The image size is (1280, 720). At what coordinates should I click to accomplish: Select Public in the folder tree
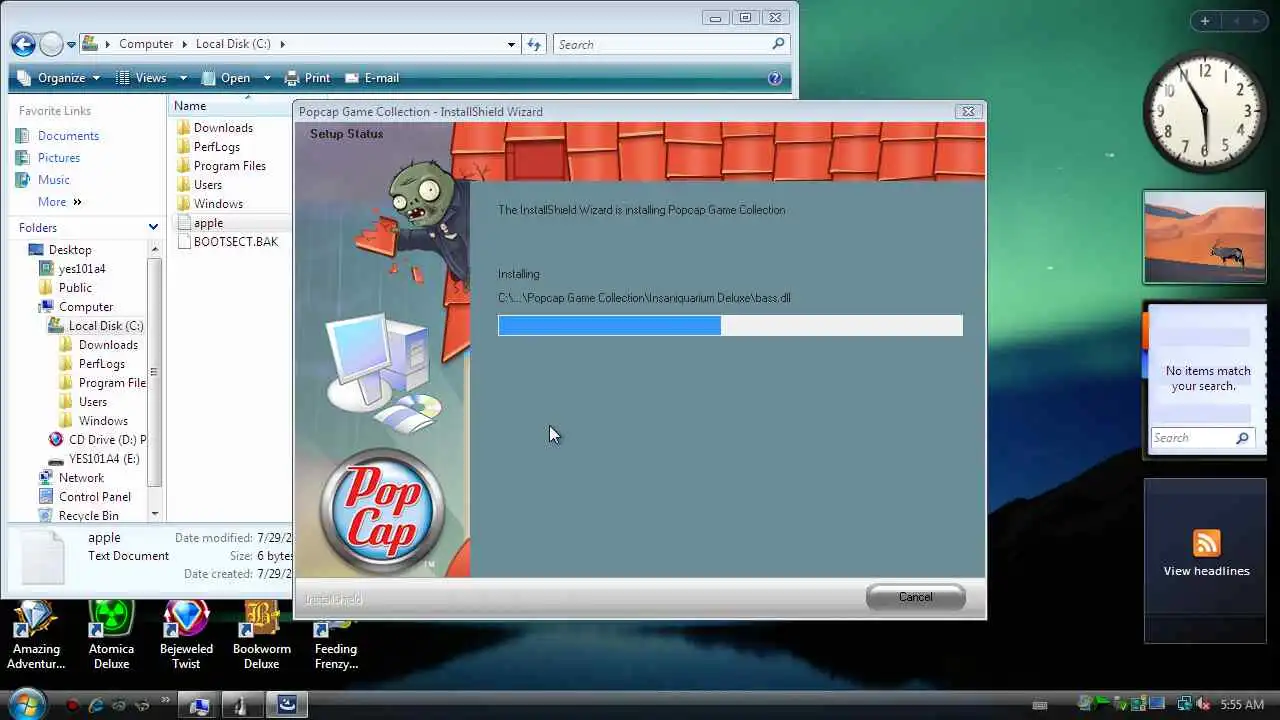click(x=66, y=288)
